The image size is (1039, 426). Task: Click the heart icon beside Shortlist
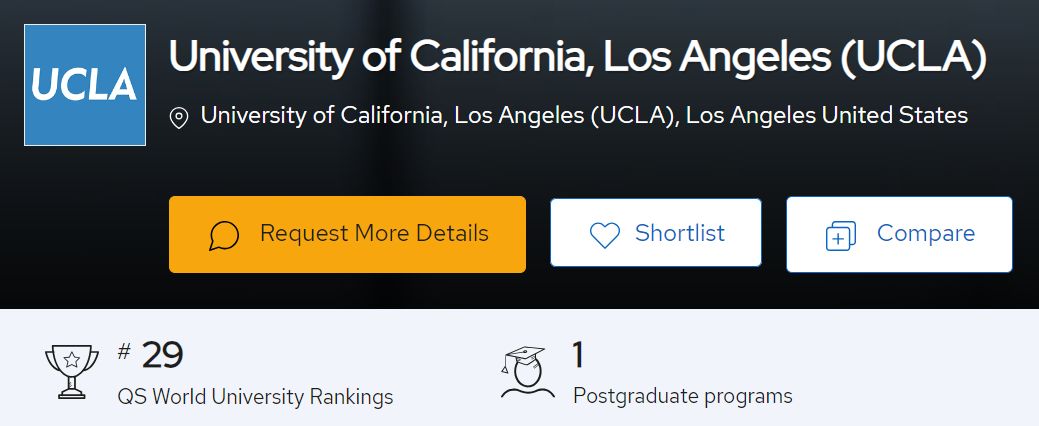click(x=605, y=235)
